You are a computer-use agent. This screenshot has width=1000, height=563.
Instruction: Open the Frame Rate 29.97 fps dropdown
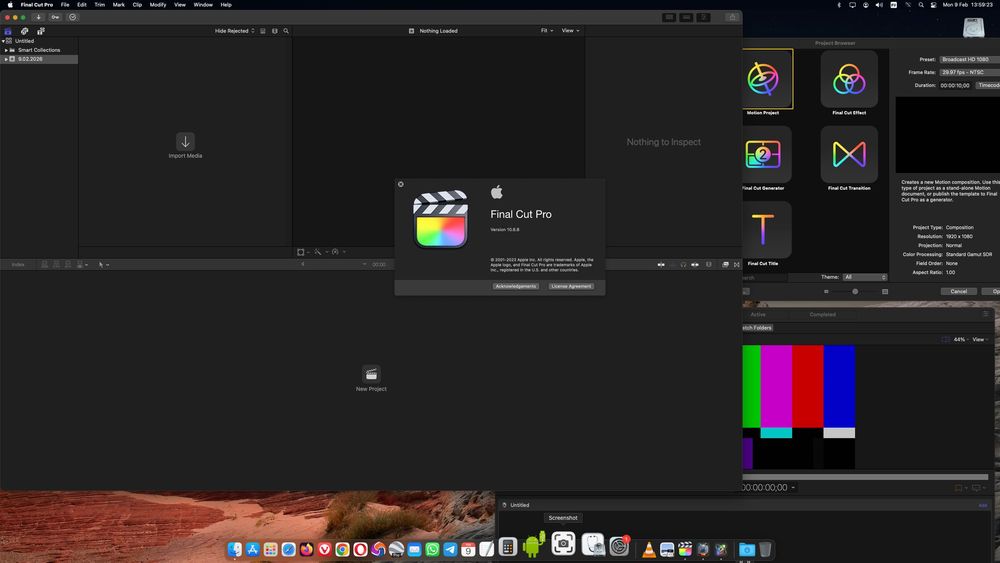coord(969,72)
